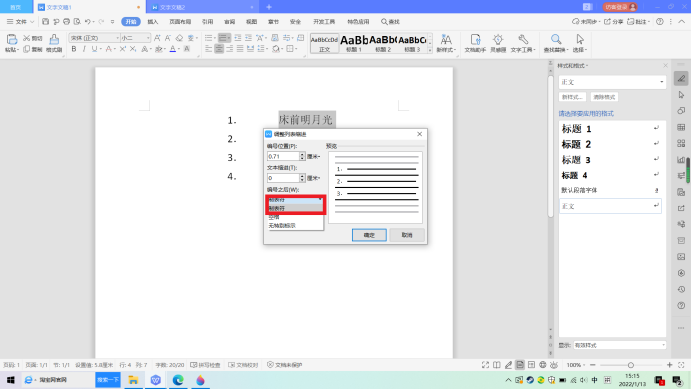Select the Format Painter brush icon
The width and height of the screenshot is (692, 389).
[x=54, y=43]
